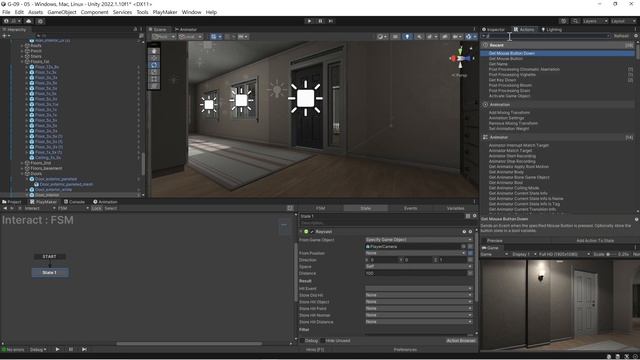Click Add Action To State button
The image size is (640, 360).
pyautogui.click(x=595, y=240)
